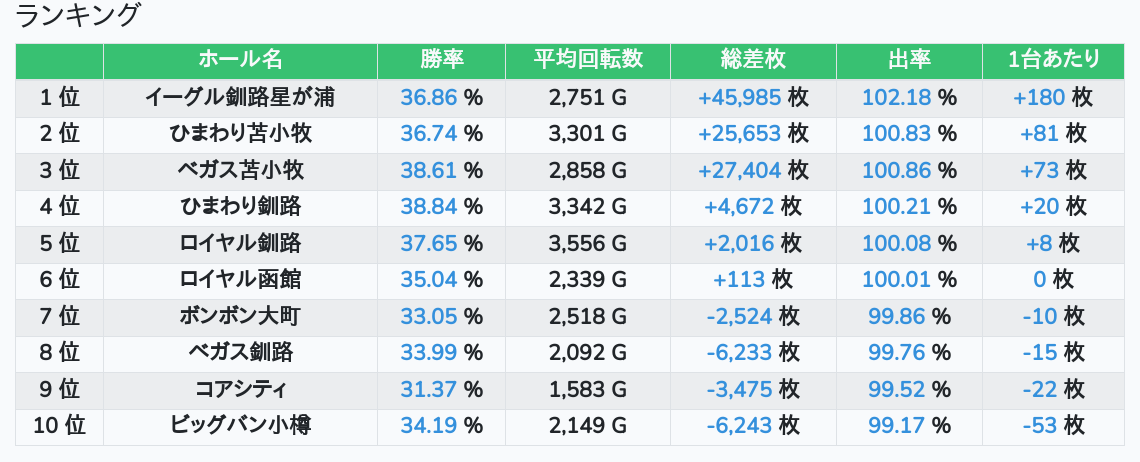Open the コアシティ hall entry
Screen dimensions: 1140x462
point(240,389)
